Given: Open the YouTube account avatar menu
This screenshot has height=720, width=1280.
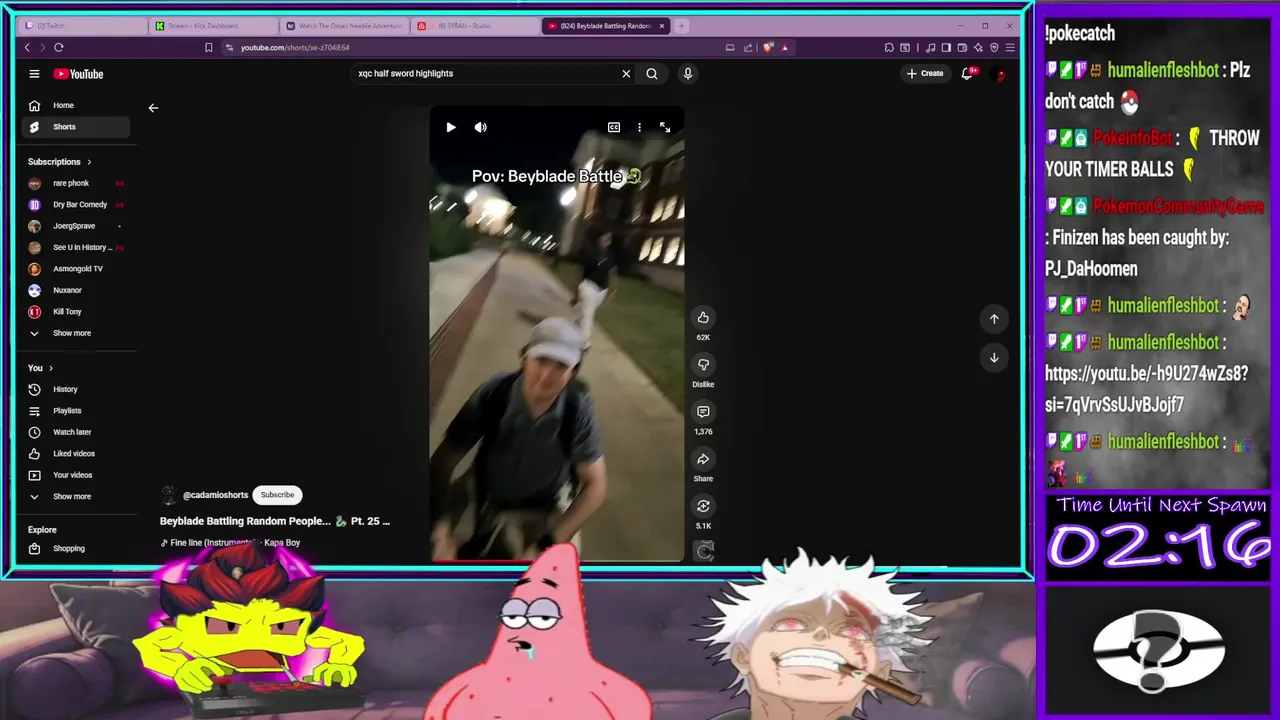Looking at the screenshot, I should [x=1000, y=73].
